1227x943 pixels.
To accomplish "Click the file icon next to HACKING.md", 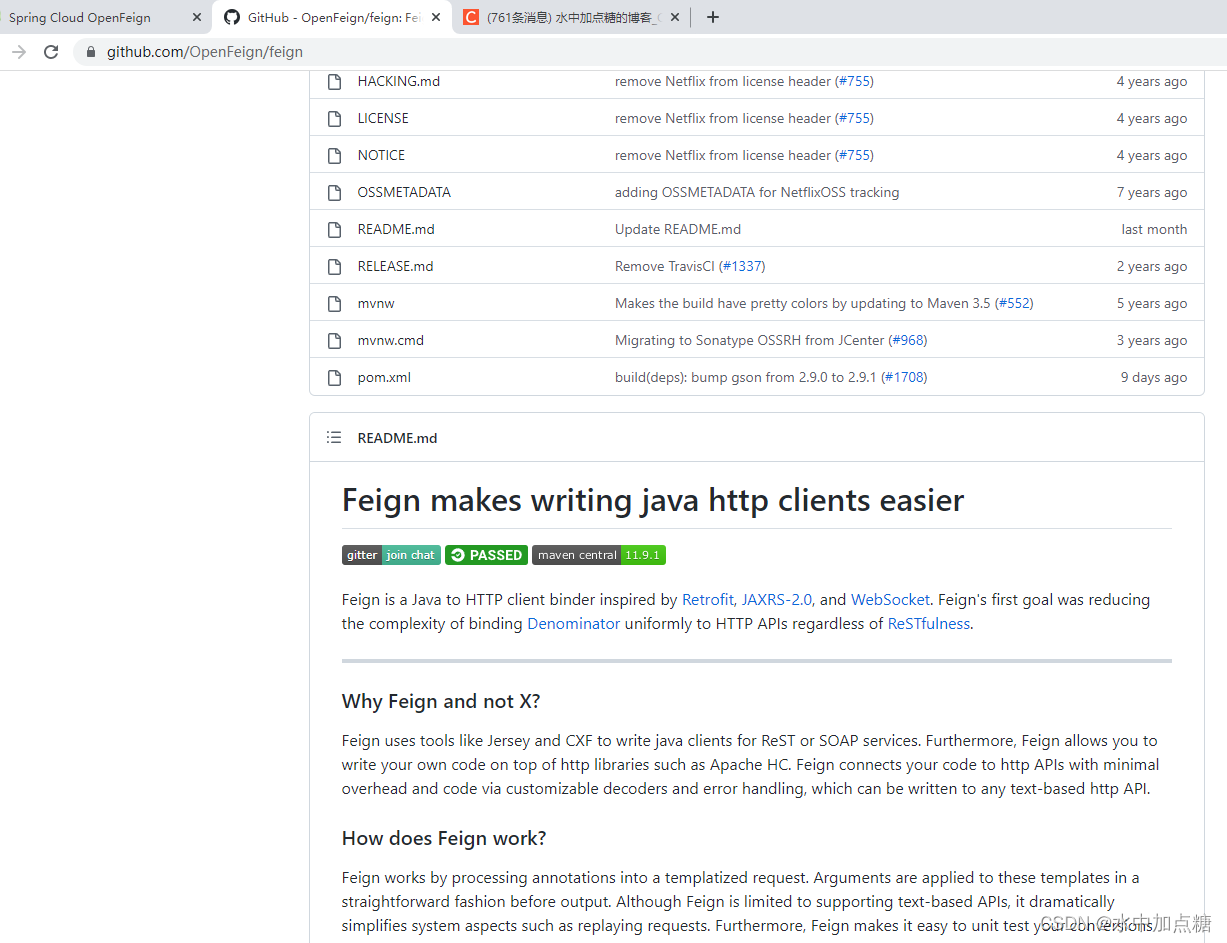I will 335,81.
